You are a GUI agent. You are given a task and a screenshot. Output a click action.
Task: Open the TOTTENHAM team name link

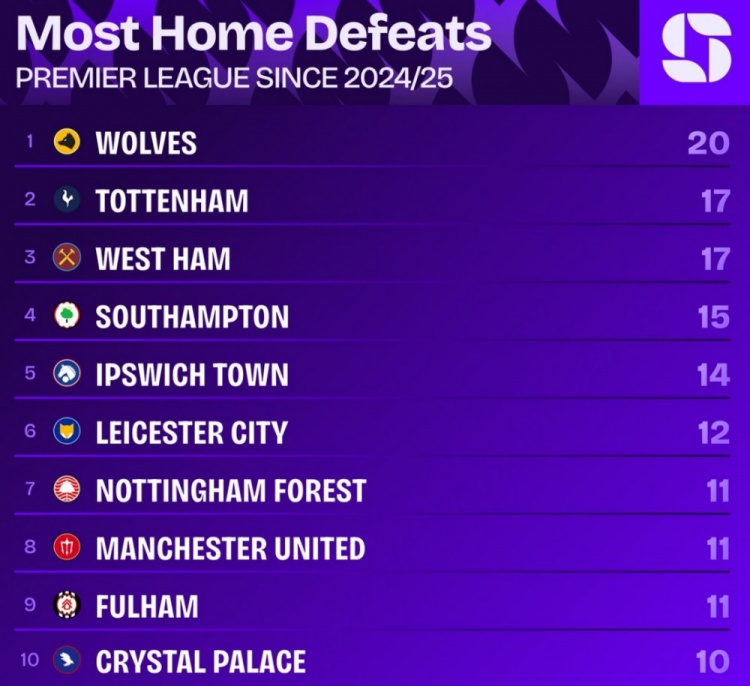(x=172, y=201)
